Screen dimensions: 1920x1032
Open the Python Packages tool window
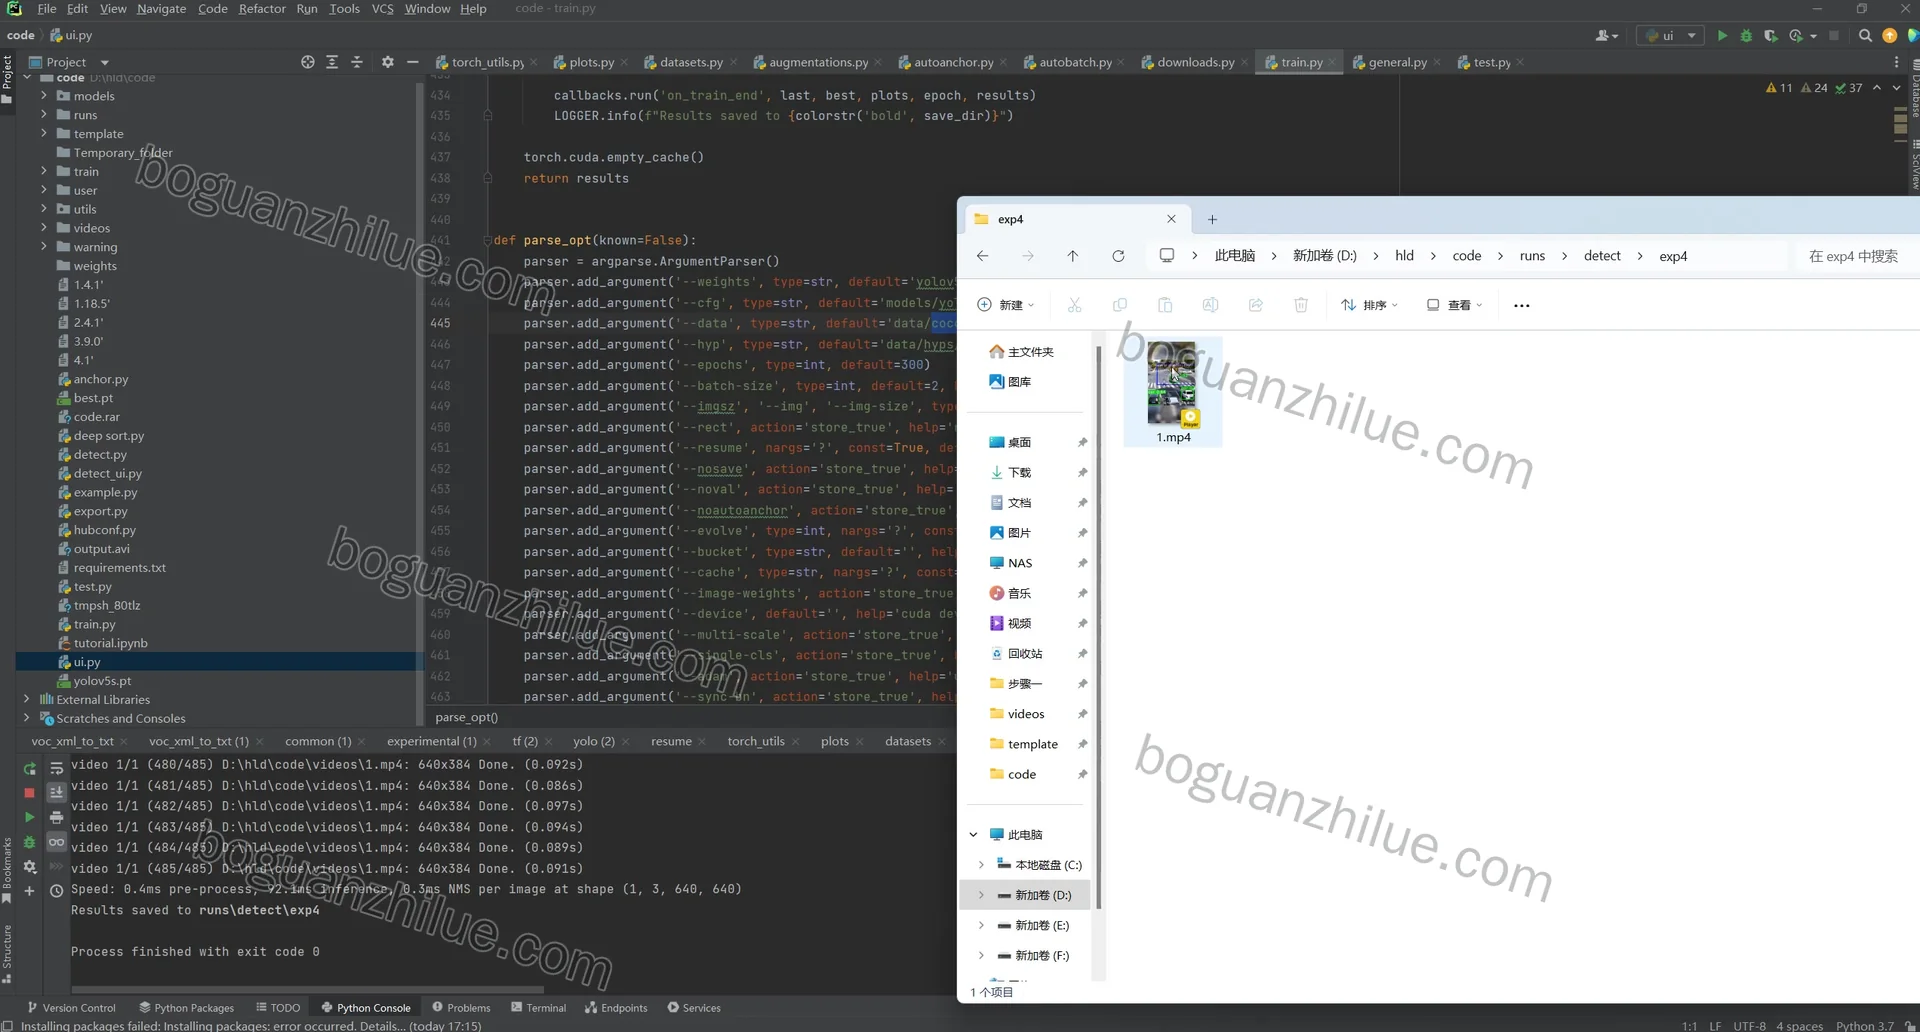187,1007
